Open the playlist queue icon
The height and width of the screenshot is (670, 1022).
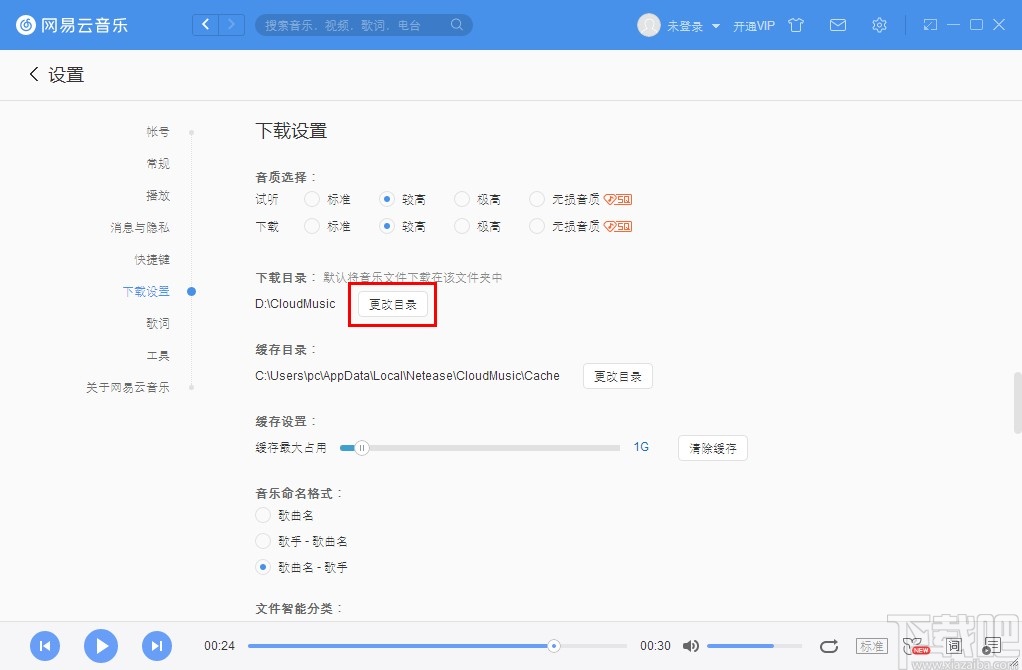pyautogui.click(x=991, y=646)
